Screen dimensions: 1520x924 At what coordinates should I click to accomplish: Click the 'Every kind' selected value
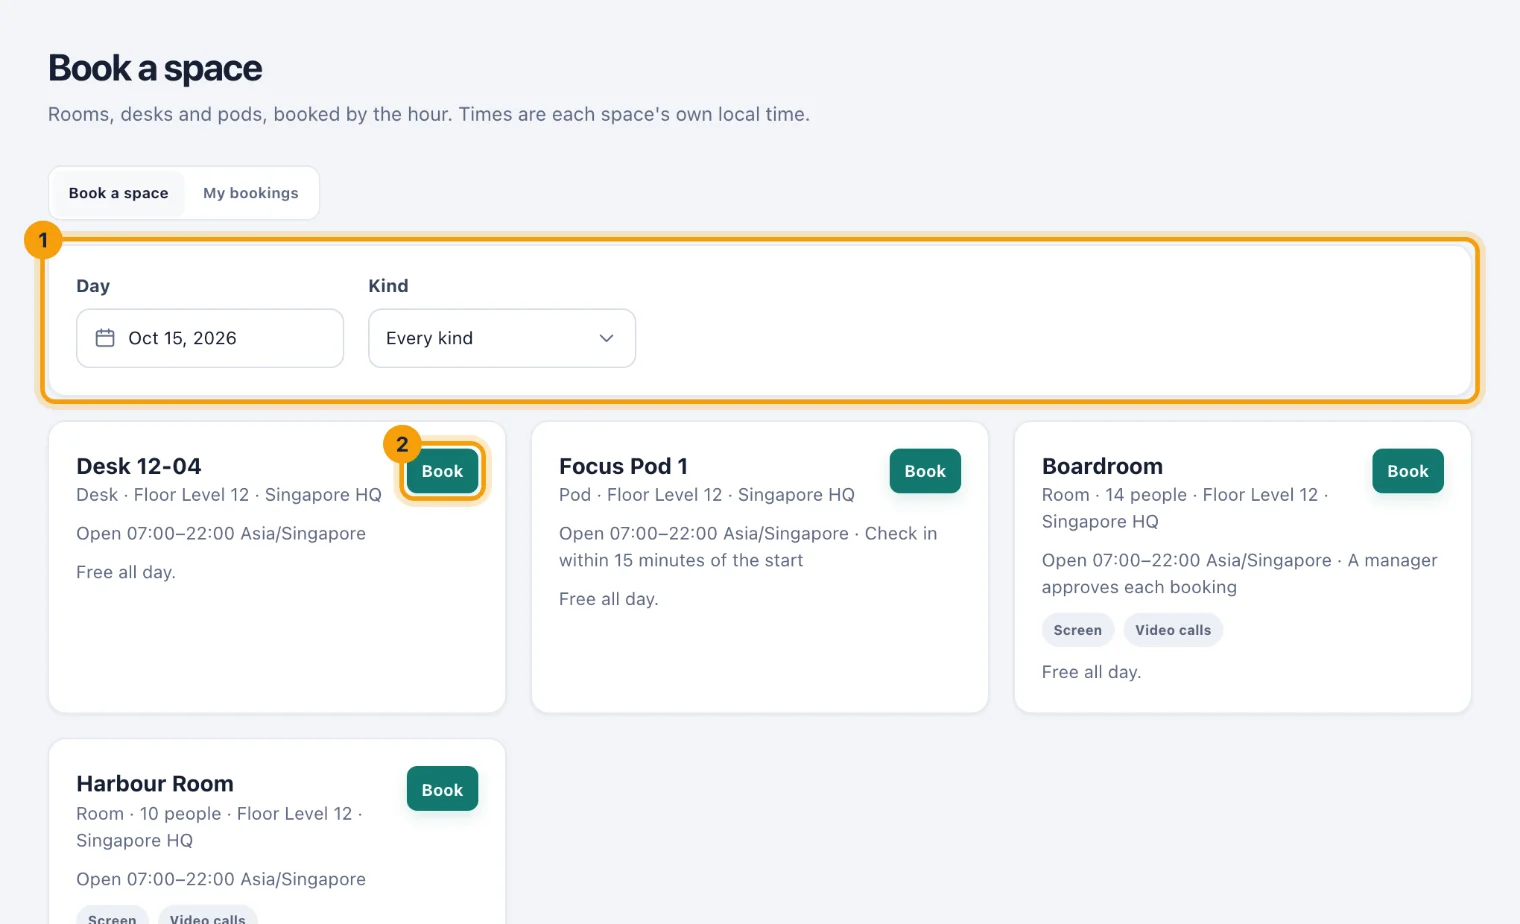point(430,338)
